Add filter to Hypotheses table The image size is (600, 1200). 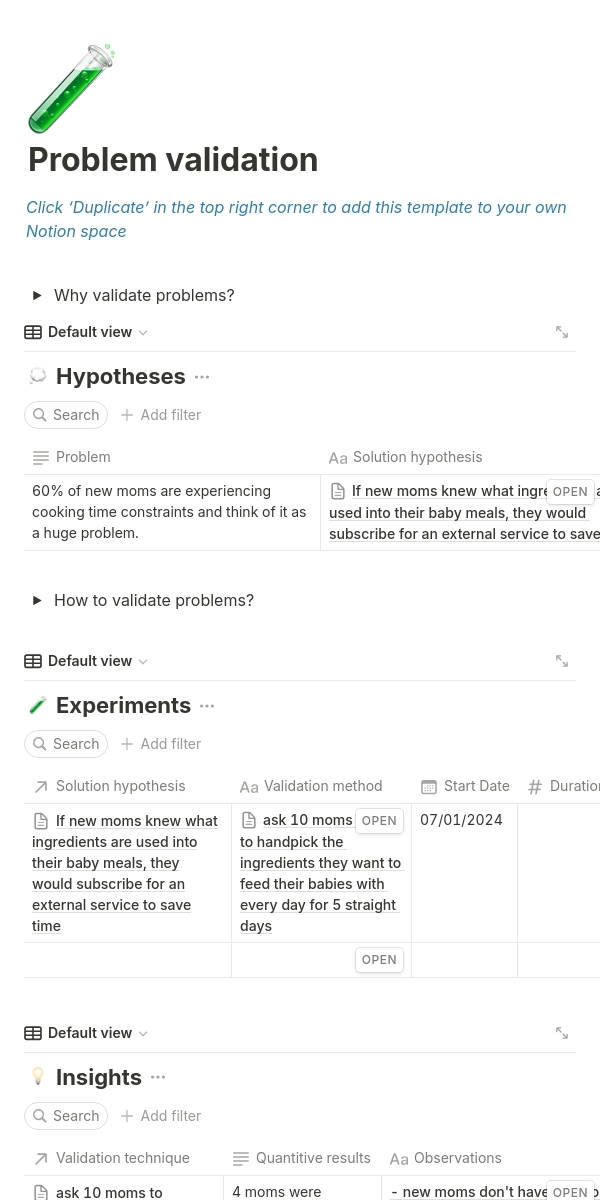pyautogui.click(x=161, y=415)
